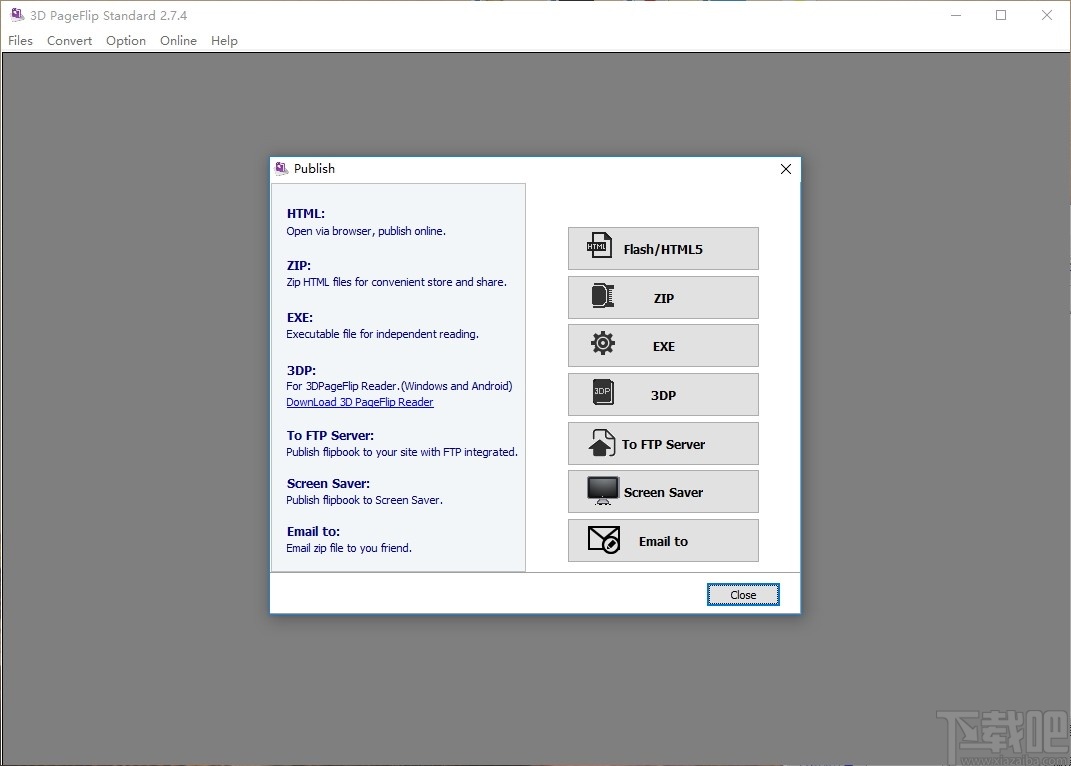
Task: Click the gear icon on EXE button
Action: 602,343
